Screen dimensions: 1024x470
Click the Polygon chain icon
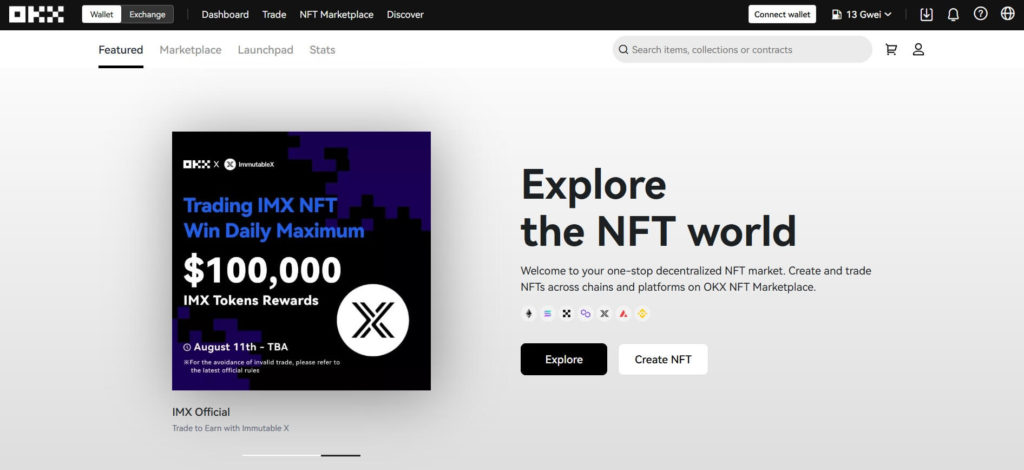click(585, 314)
